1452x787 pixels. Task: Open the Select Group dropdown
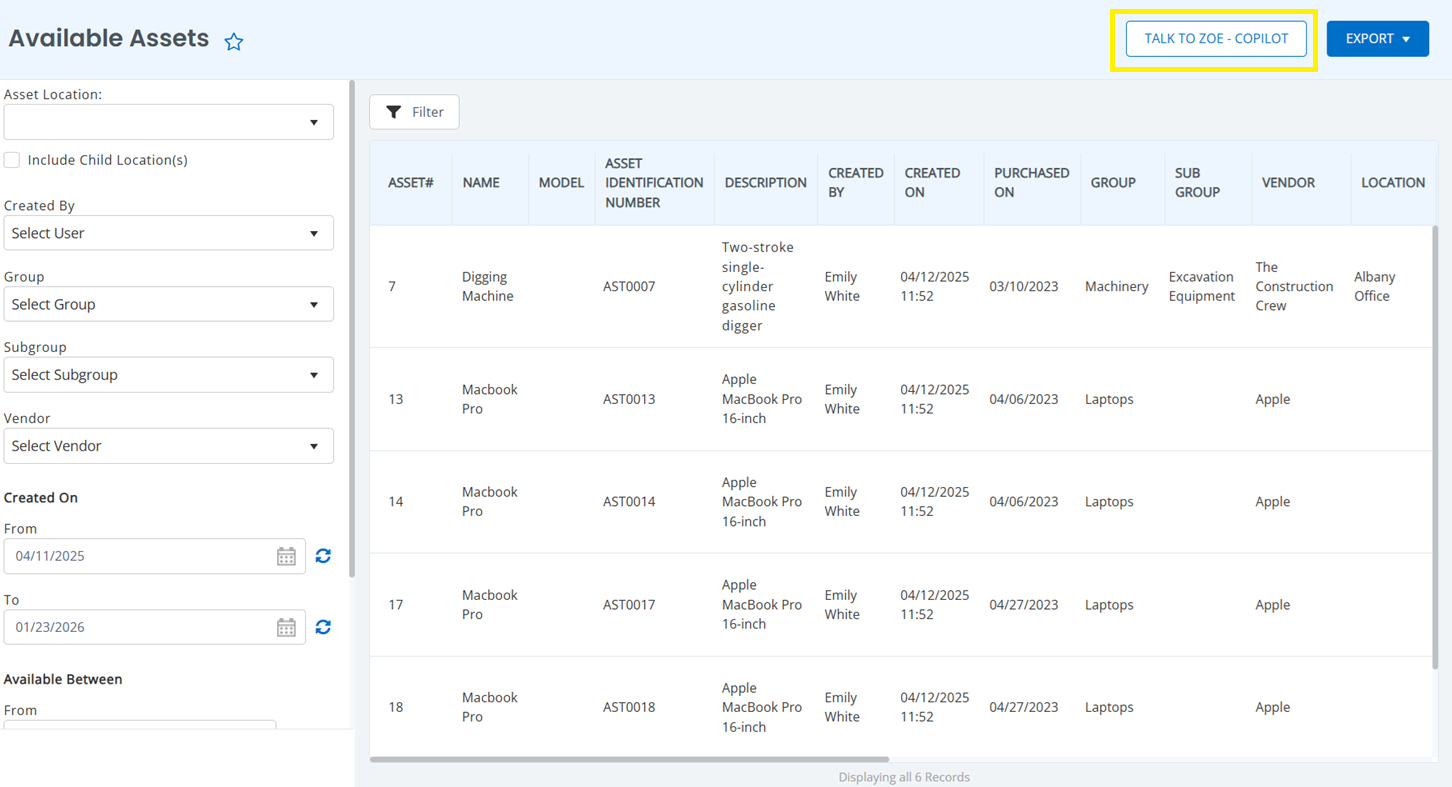coord(168,304)
